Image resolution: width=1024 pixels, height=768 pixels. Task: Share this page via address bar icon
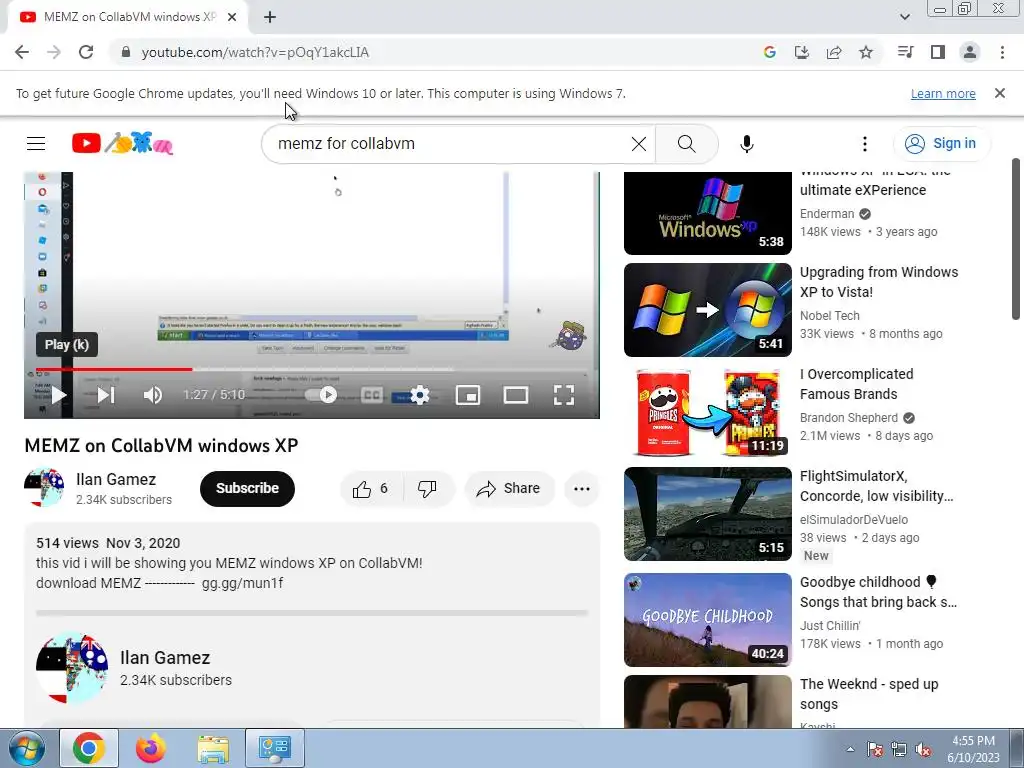point(834,52)
